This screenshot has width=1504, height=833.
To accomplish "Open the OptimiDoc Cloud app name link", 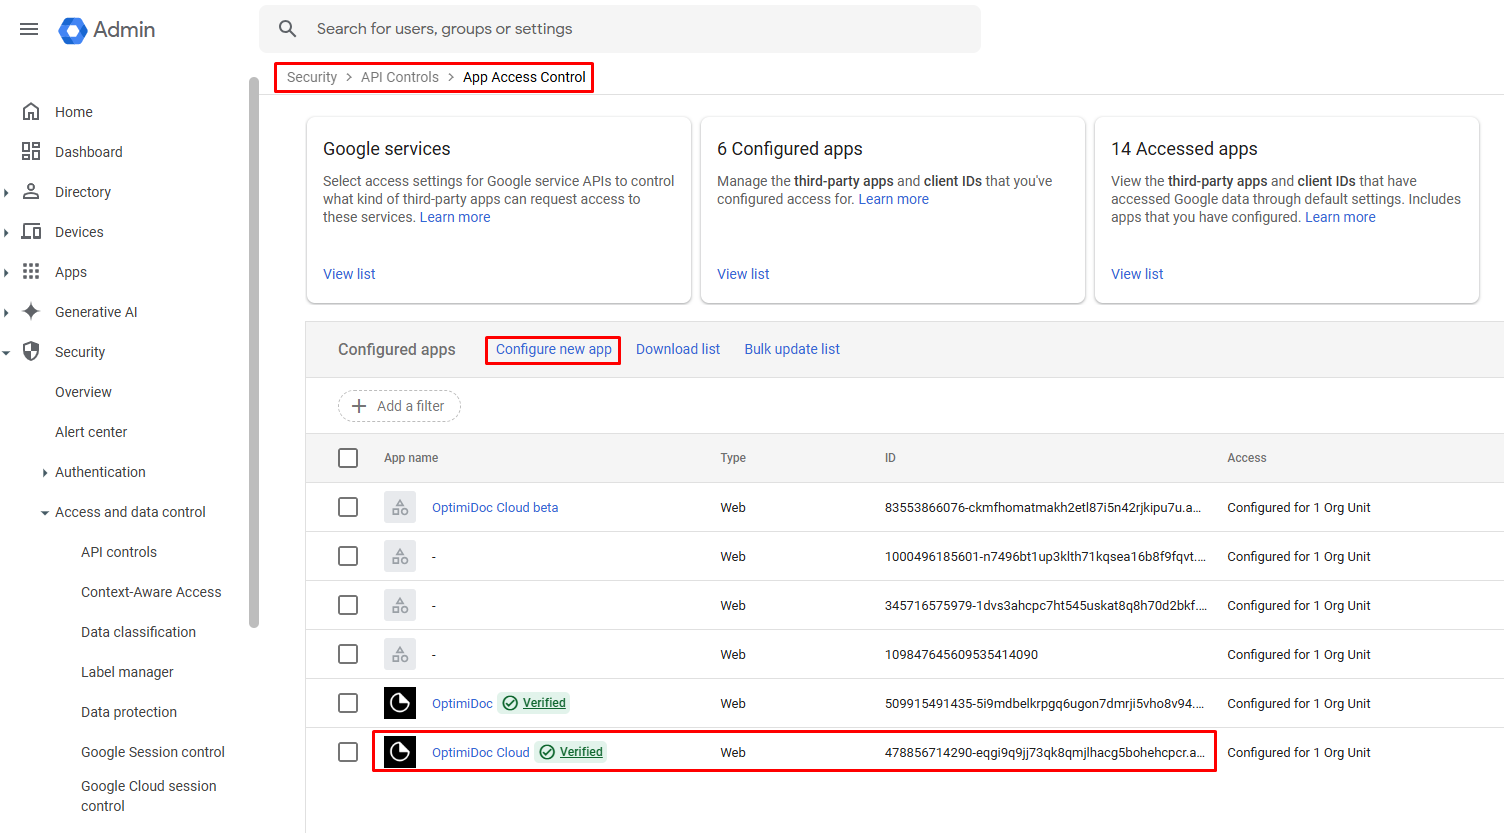I will 481,752.
